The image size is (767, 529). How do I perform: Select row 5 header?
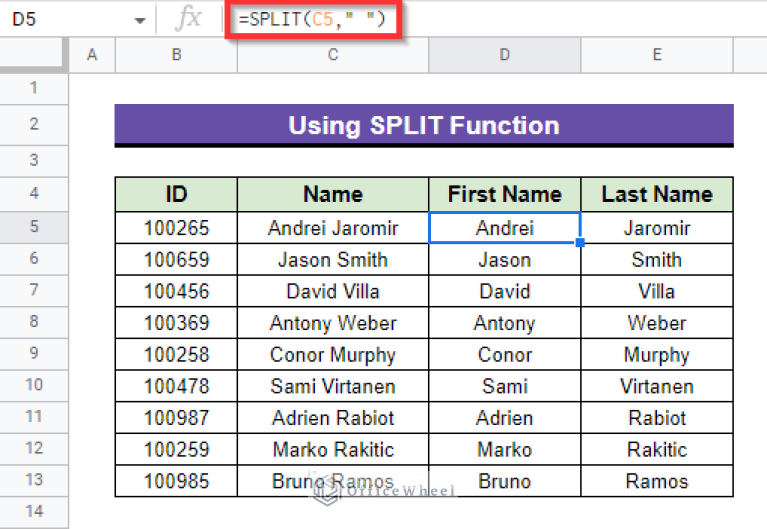pos(33,227)
